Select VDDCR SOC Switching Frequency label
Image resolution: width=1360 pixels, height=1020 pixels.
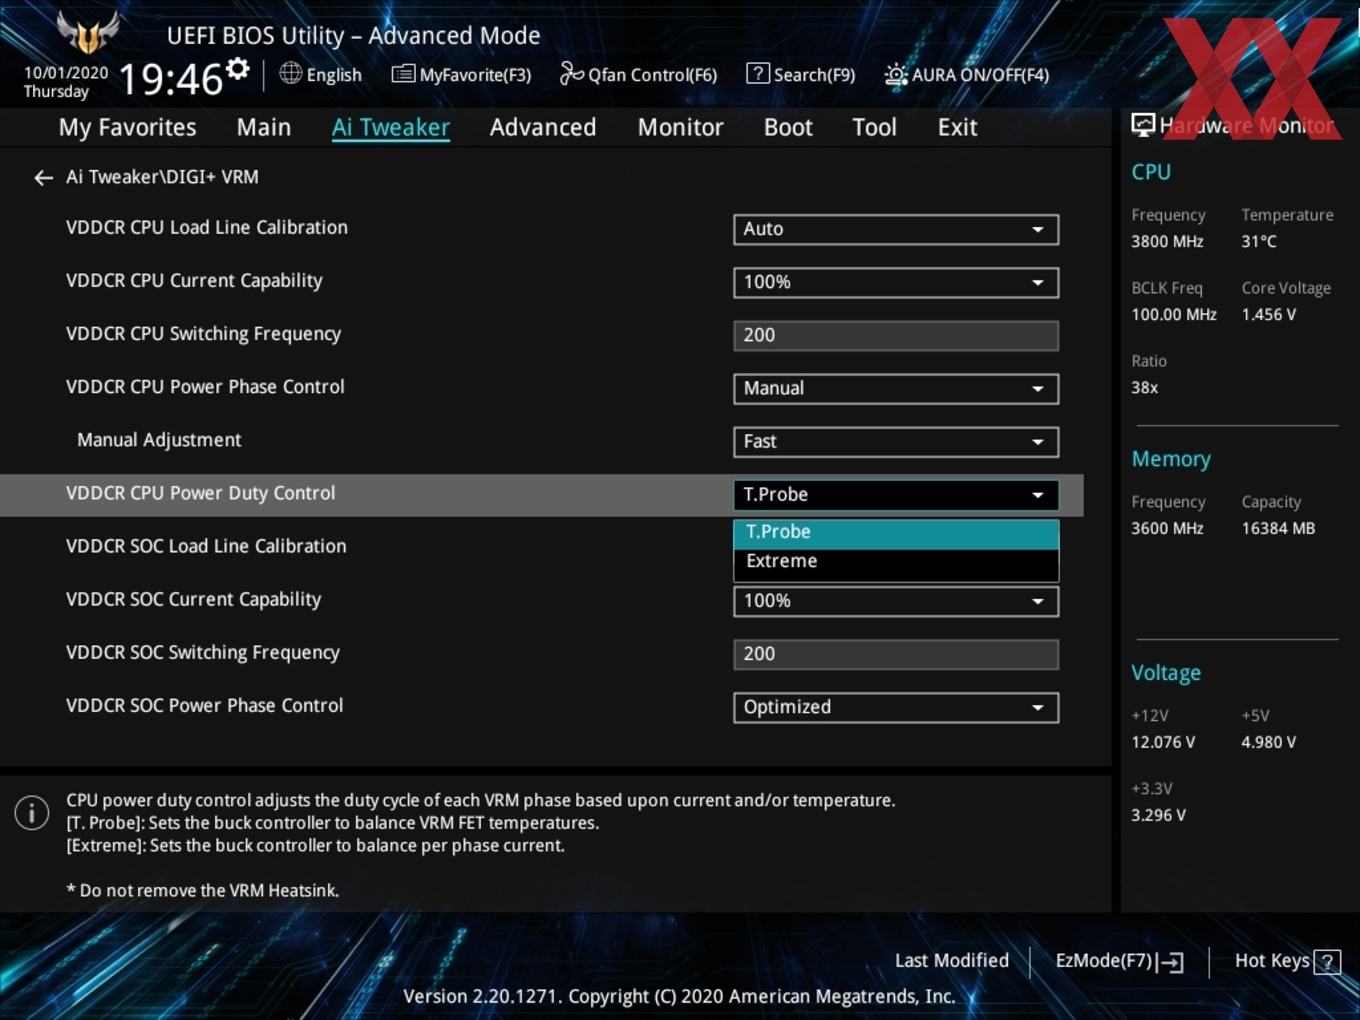pos(203,652)
